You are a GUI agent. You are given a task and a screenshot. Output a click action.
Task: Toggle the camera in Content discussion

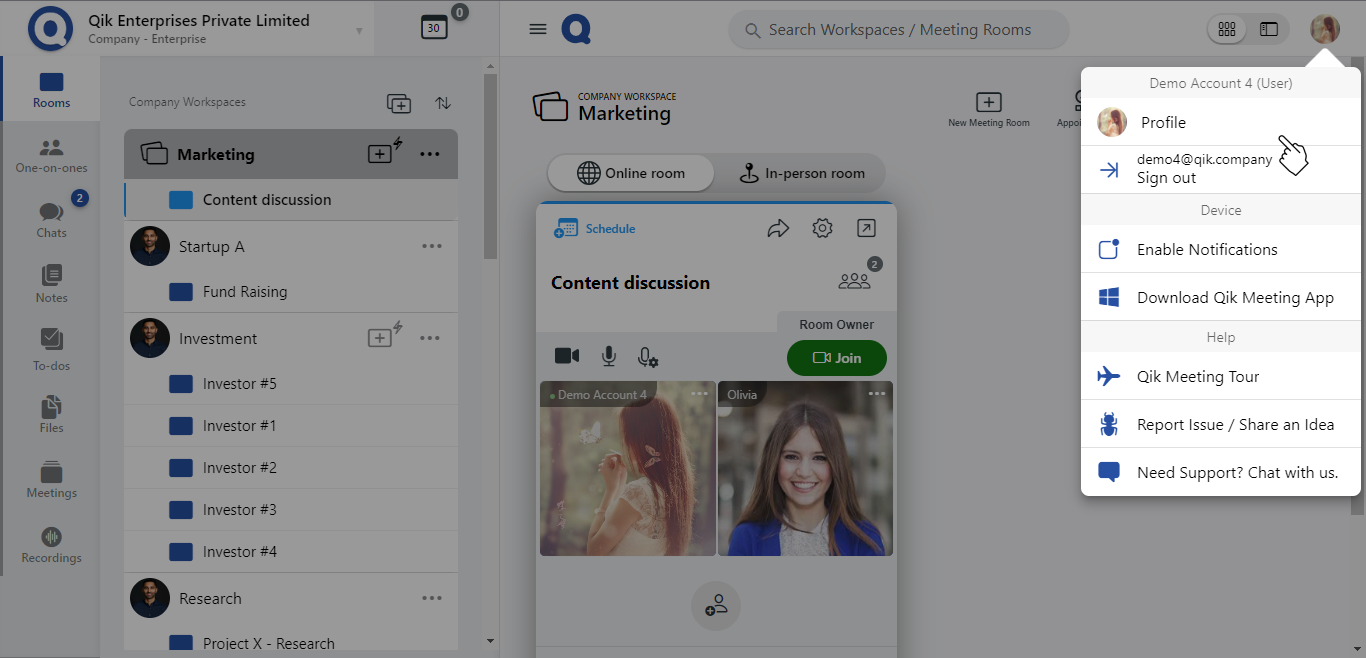click(x=567, y=356)
